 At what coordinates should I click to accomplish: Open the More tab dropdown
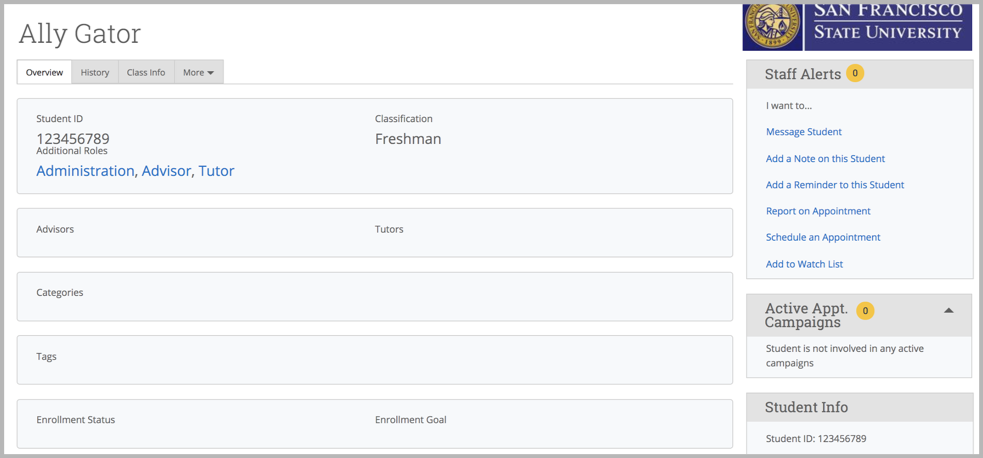[199, 72]
